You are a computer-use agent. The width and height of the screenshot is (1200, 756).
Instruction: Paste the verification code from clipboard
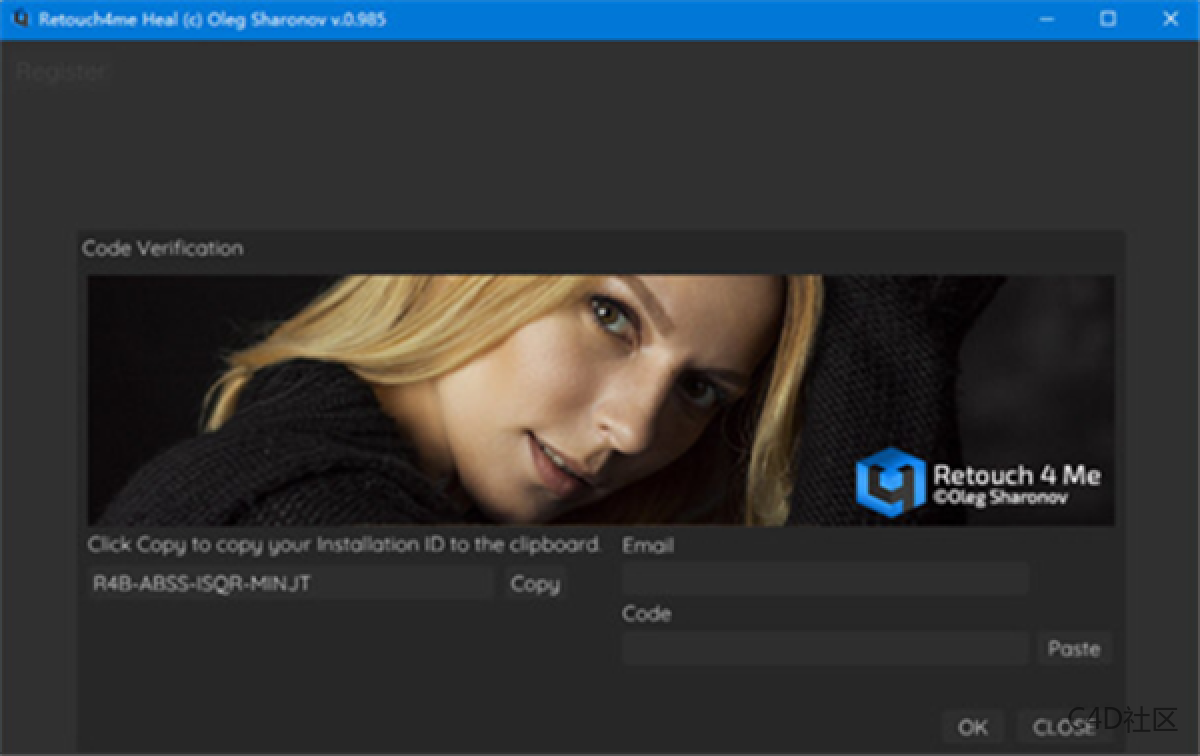[x=1074, y=648]
